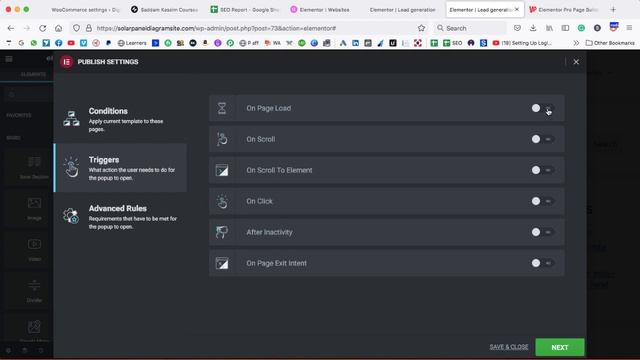640x360 pixels.
Task: Close the Publish Settings dialog
Action: tap(576, 62)
